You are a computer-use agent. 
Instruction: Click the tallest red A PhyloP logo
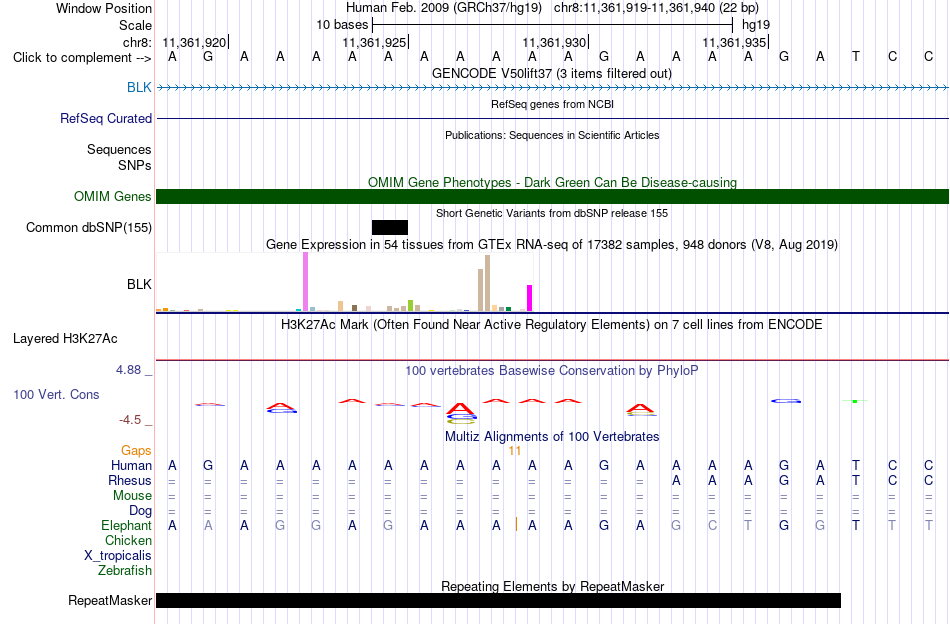click(460, 409)
